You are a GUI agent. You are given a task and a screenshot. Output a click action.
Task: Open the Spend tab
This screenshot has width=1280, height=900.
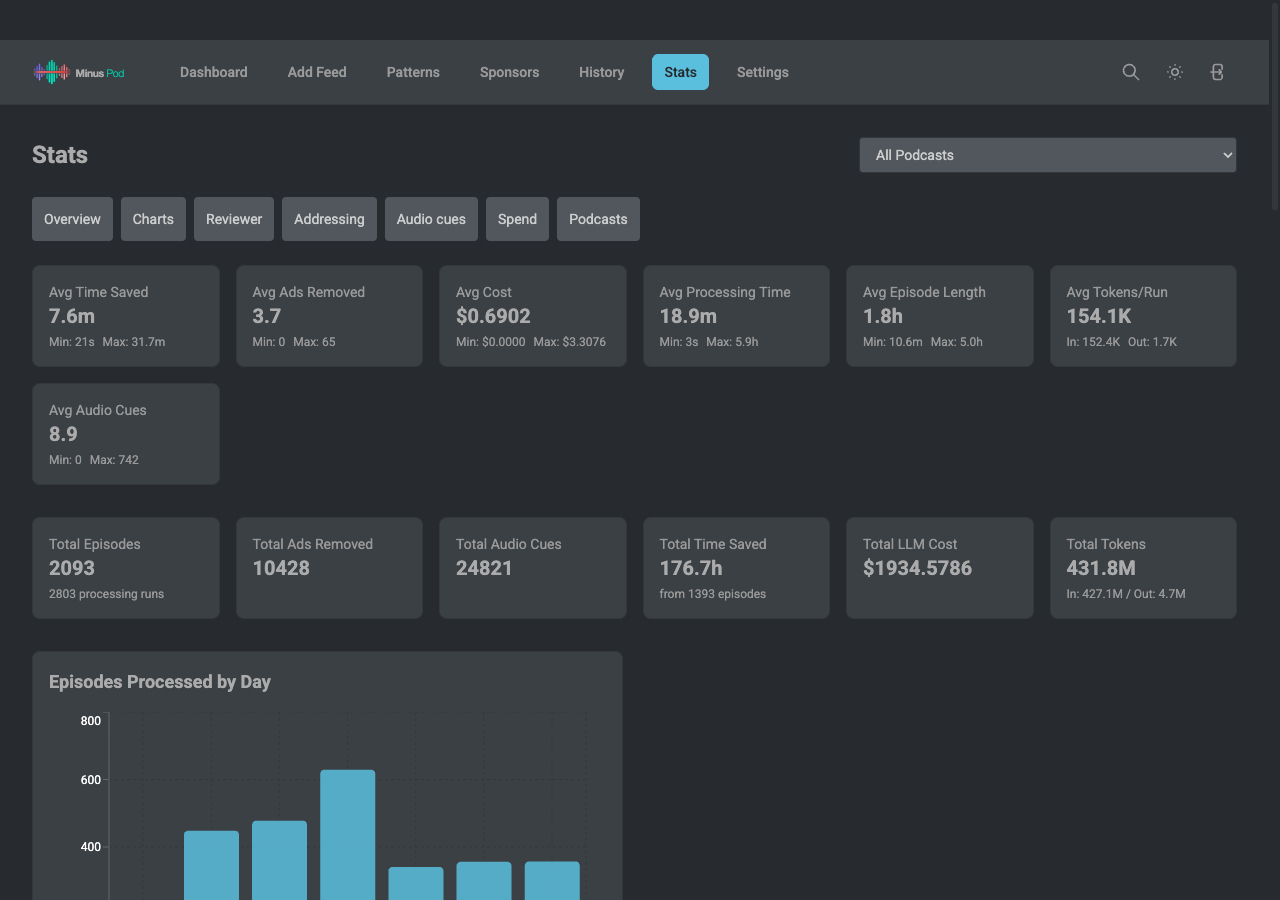point(517,219)
